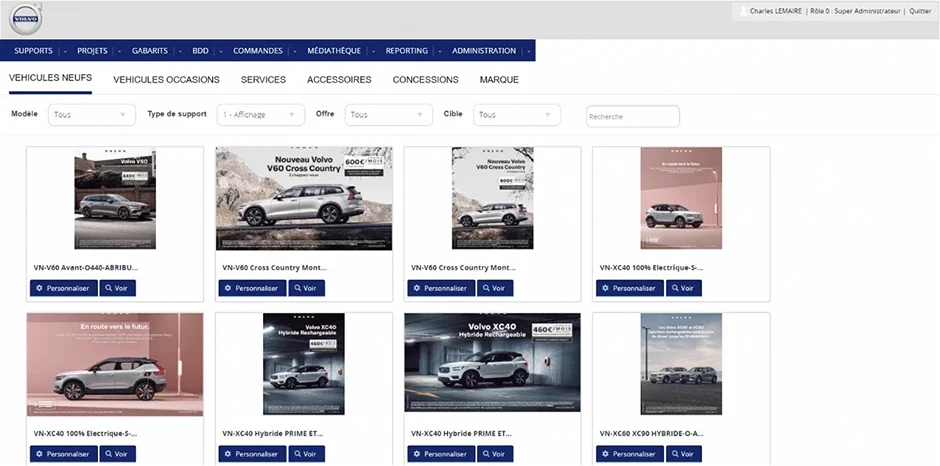The height and width of the screenshot is (466, 940).
Task: Click Voir under VN-V60 Avant-O440-ABRIBU
Action: [118, 288]
